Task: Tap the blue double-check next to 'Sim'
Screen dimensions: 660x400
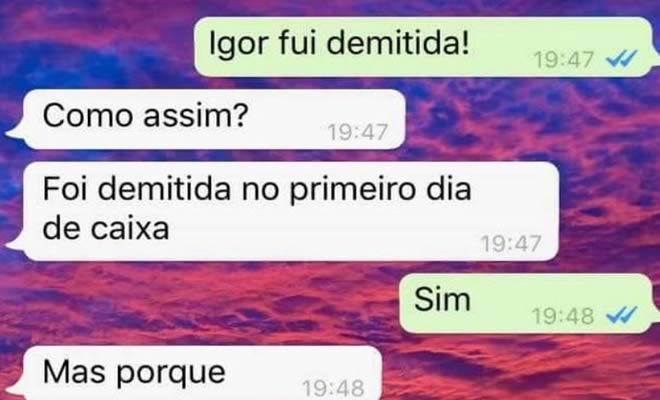Action: (622, 315)
